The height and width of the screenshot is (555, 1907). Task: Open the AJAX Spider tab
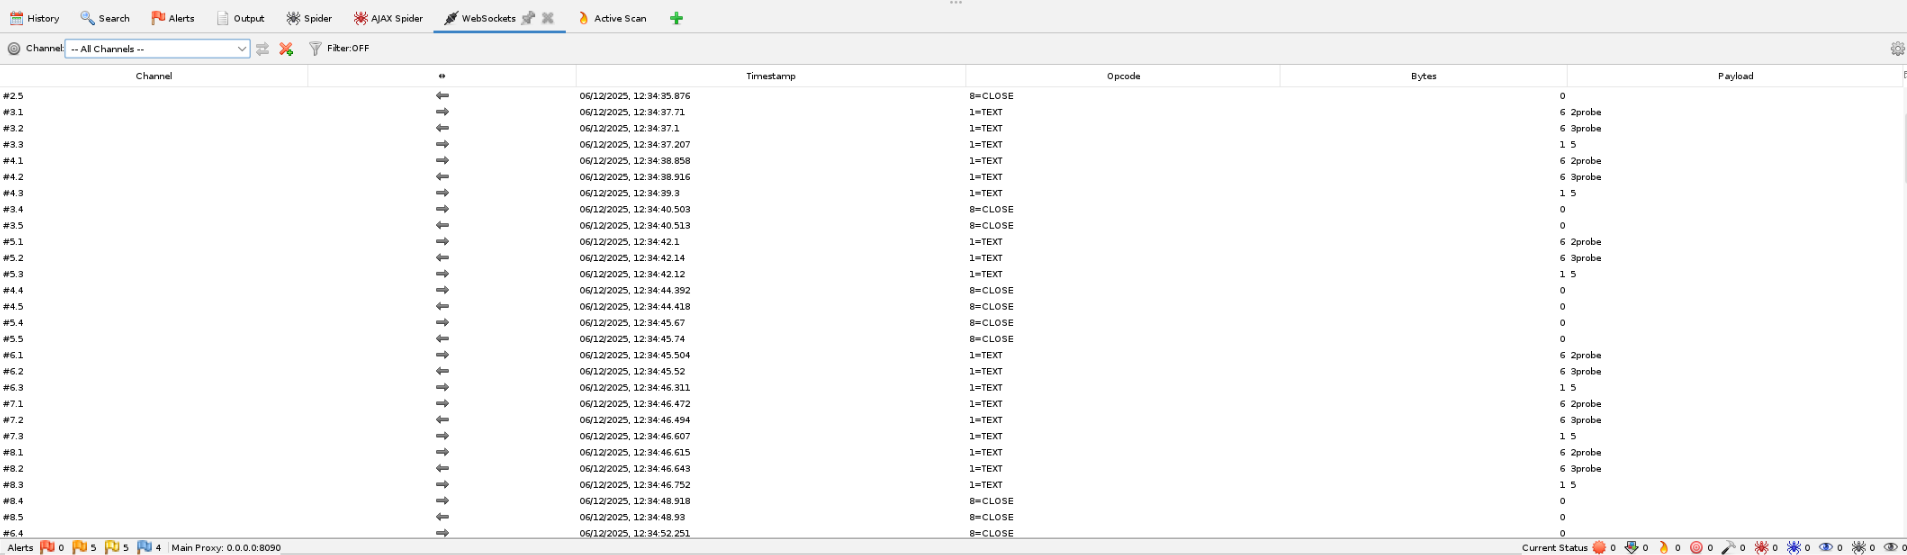(x=388, y=18)
